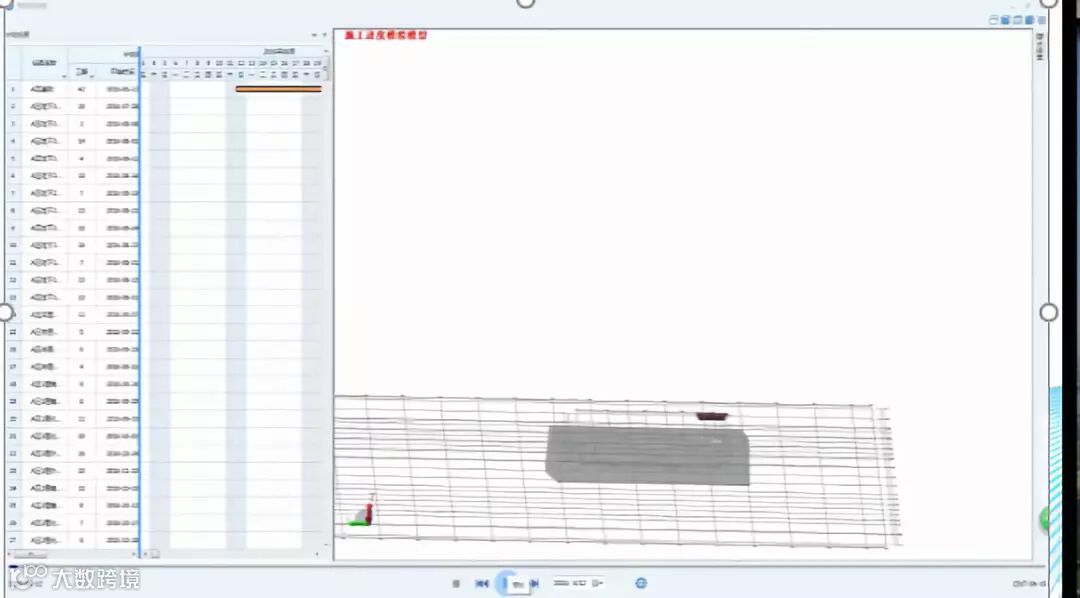Screen dimensions: 1080x598
Task: Click the fifth view-layout icon at top right
Action: [x=1041, y=20]
